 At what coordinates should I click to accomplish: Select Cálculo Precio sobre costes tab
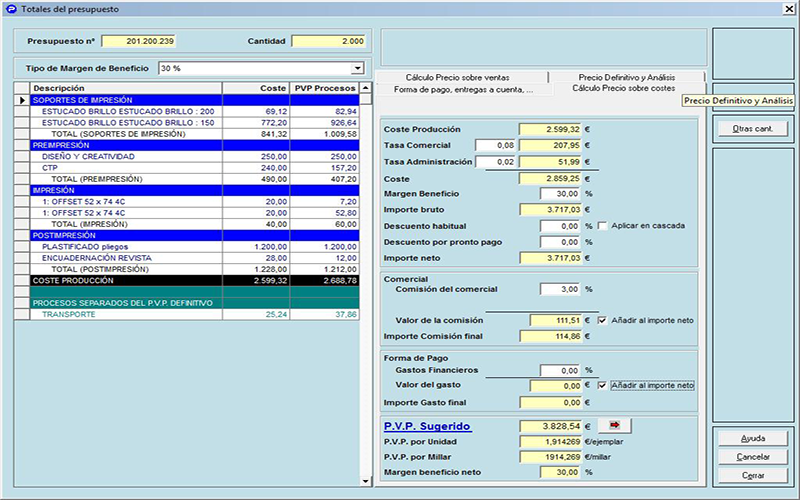pos(623,88)
